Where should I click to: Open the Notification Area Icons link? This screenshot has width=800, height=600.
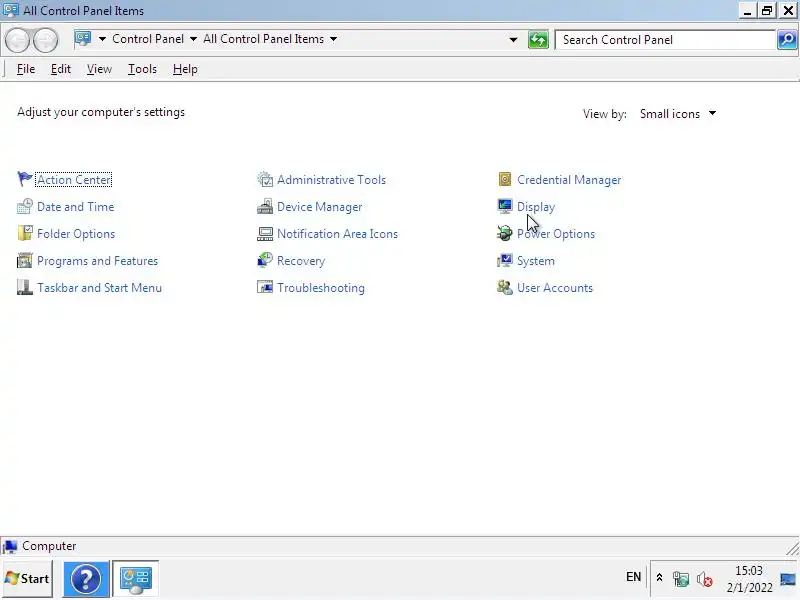click(337, 234)
